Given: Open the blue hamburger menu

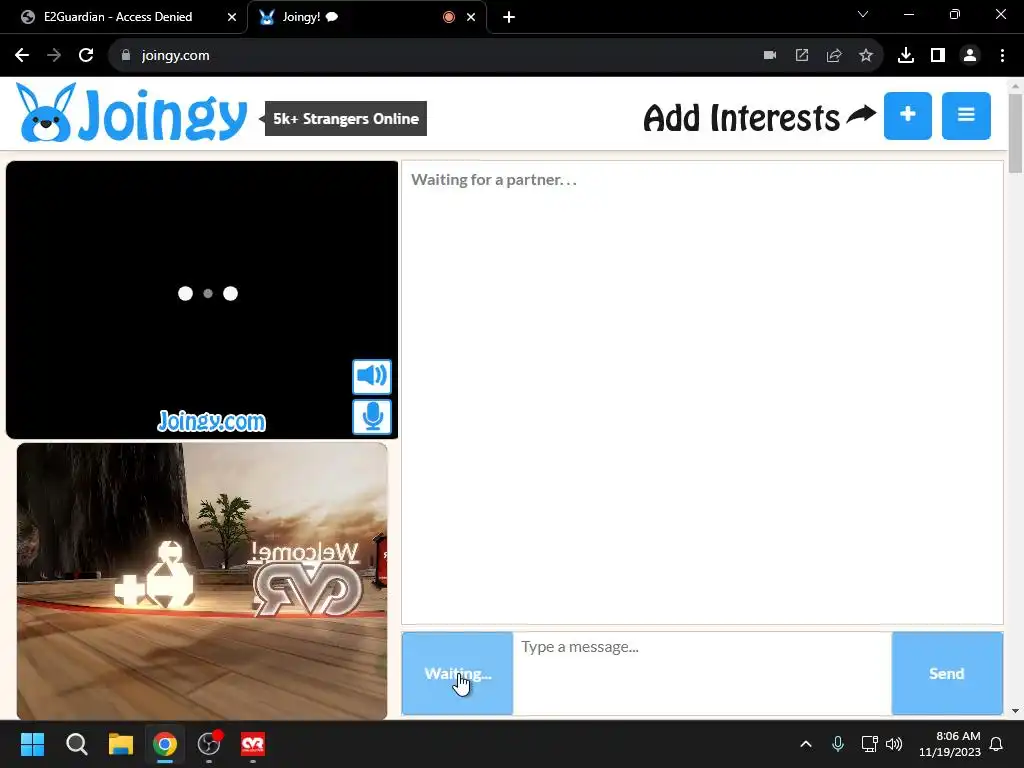Looking at the screenshot, I should tap(966, 116).
